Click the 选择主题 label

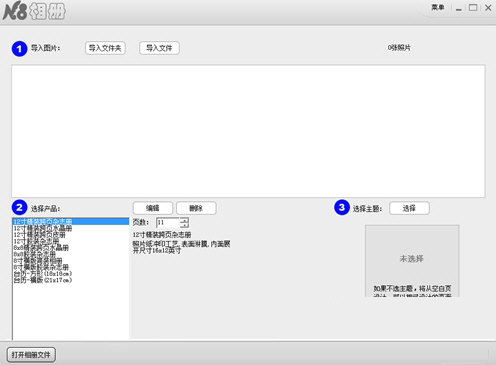(367, 209)
